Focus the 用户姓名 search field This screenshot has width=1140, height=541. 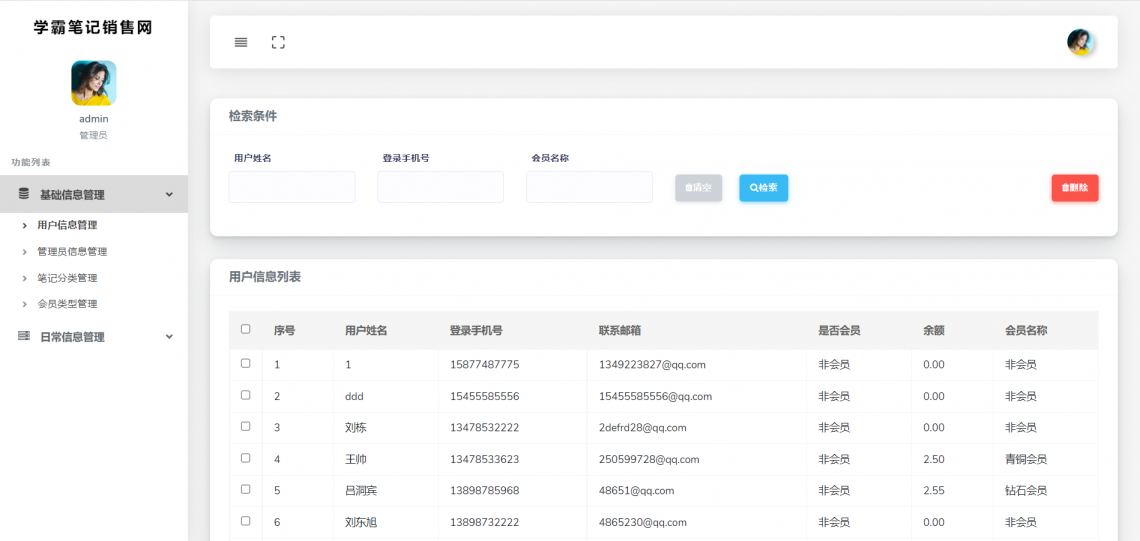click(292, 187)
